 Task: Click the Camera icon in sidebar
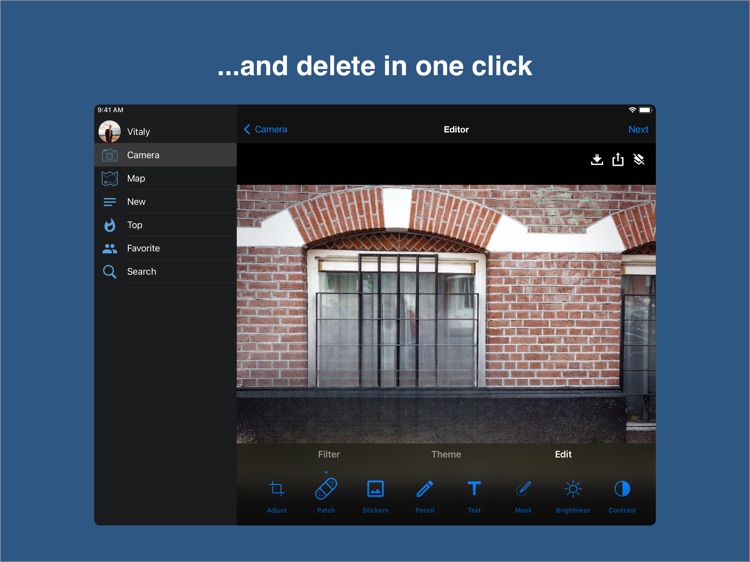tap(110, 155)
